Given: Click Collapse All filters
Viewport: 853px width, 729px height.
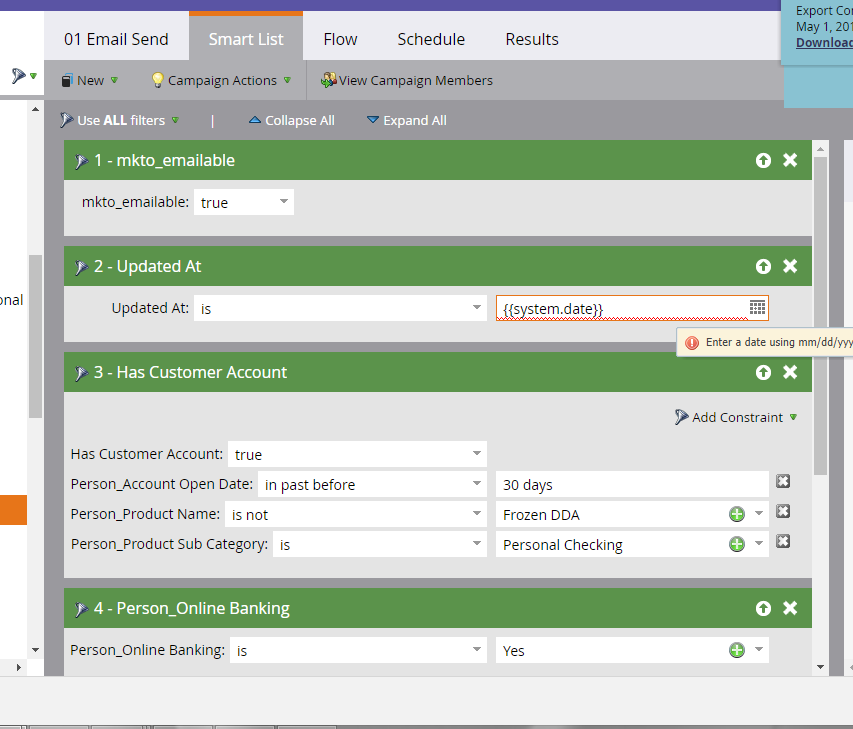Looking at the screenshot, I should (291, 120).
